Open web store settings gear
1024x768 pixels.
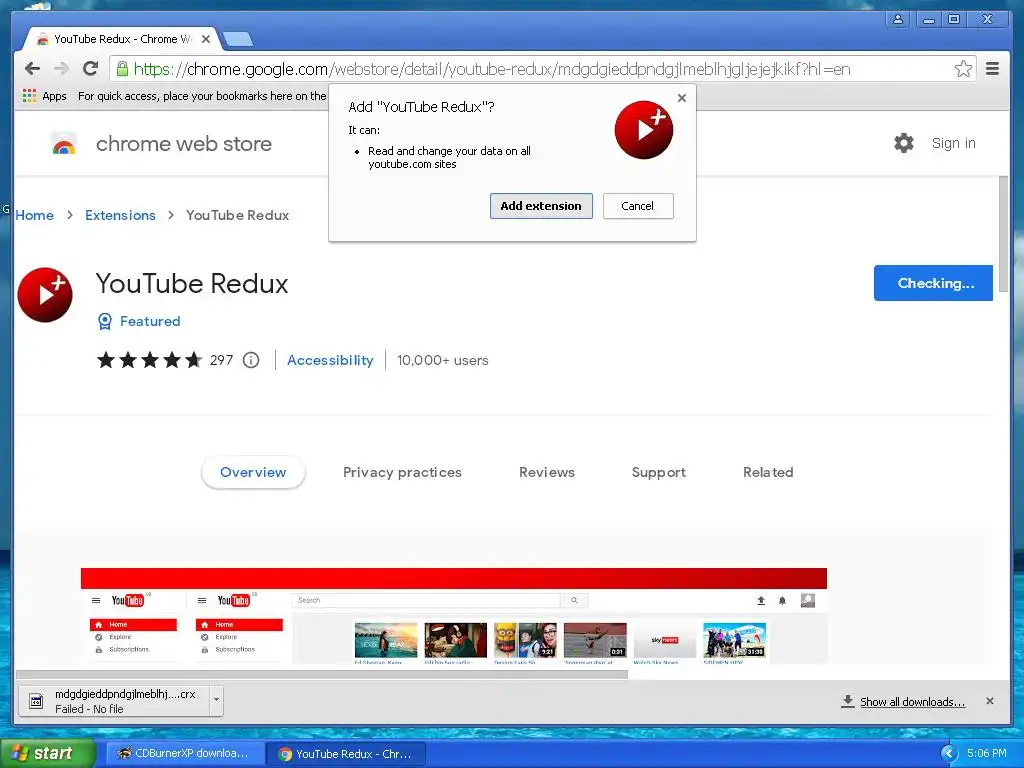(x=904, y=143)
